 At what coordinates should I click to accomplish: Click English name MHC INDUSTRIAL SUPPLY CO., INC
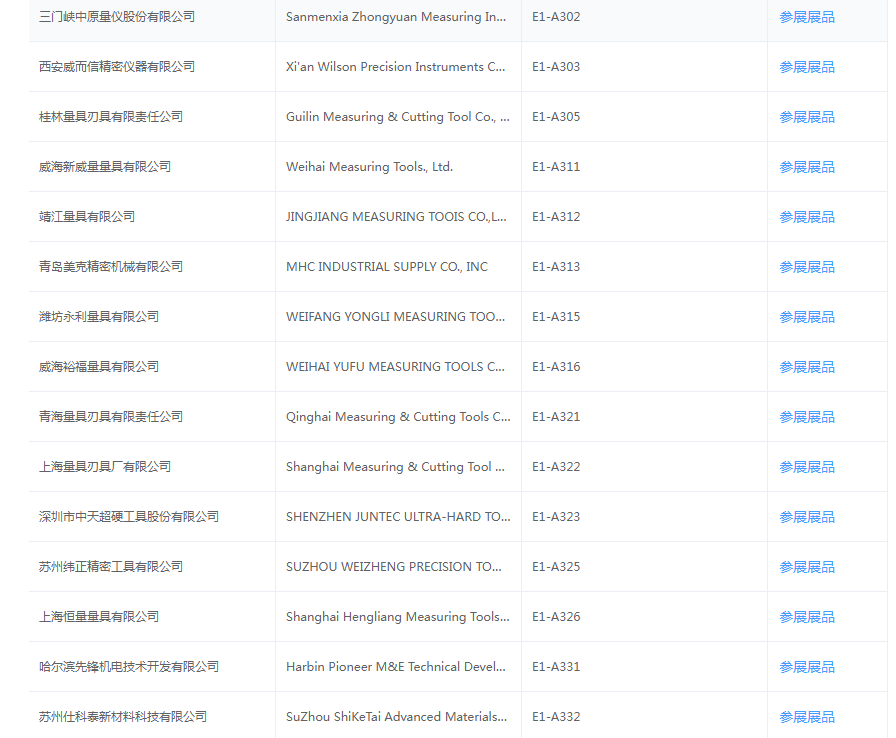tap(387, 267)
